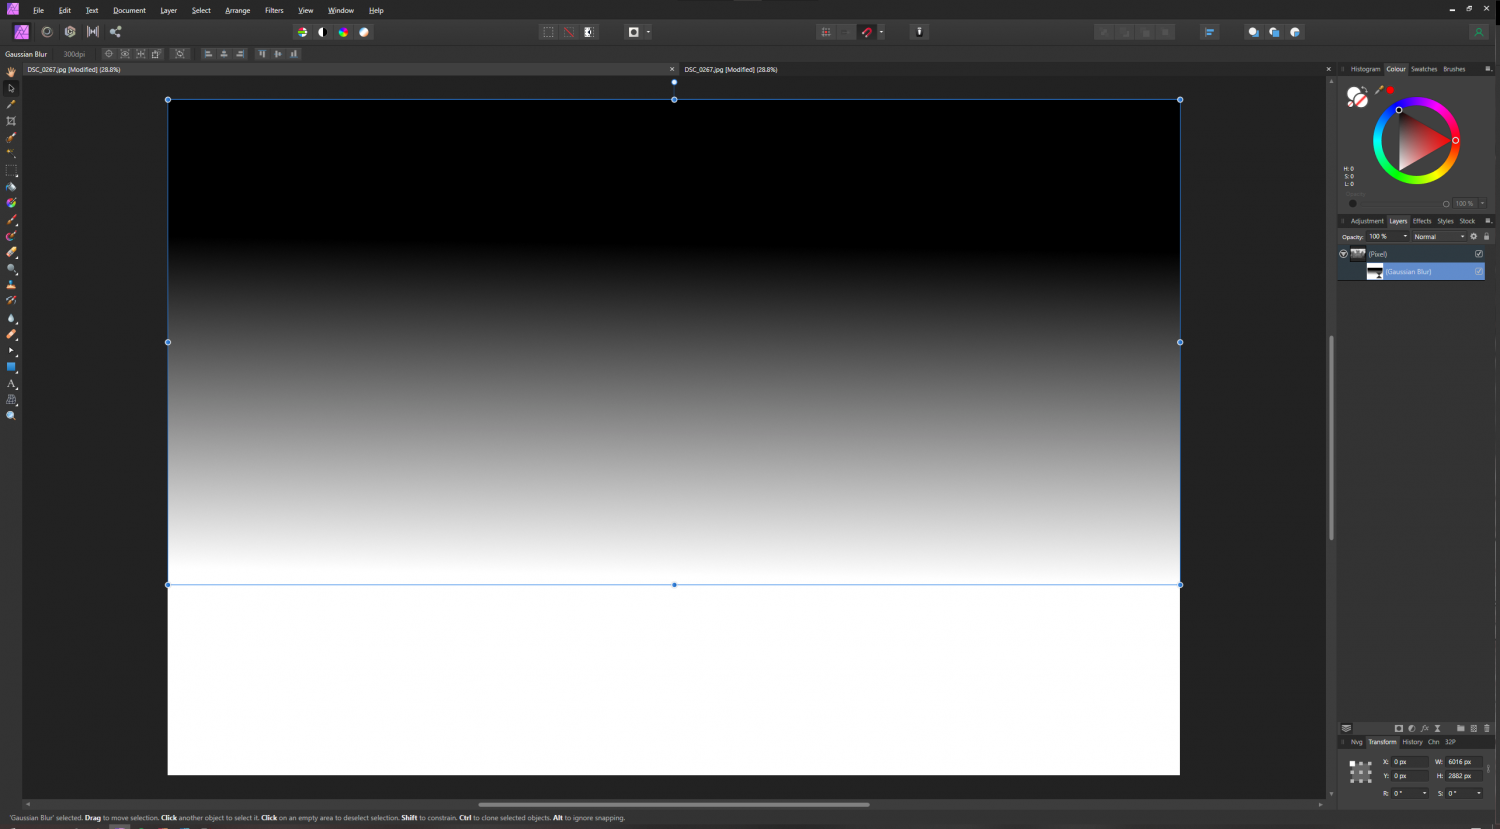Select the Zoom tool
This screenshot has width=1500, height=829.
click(x=11, y=414)
